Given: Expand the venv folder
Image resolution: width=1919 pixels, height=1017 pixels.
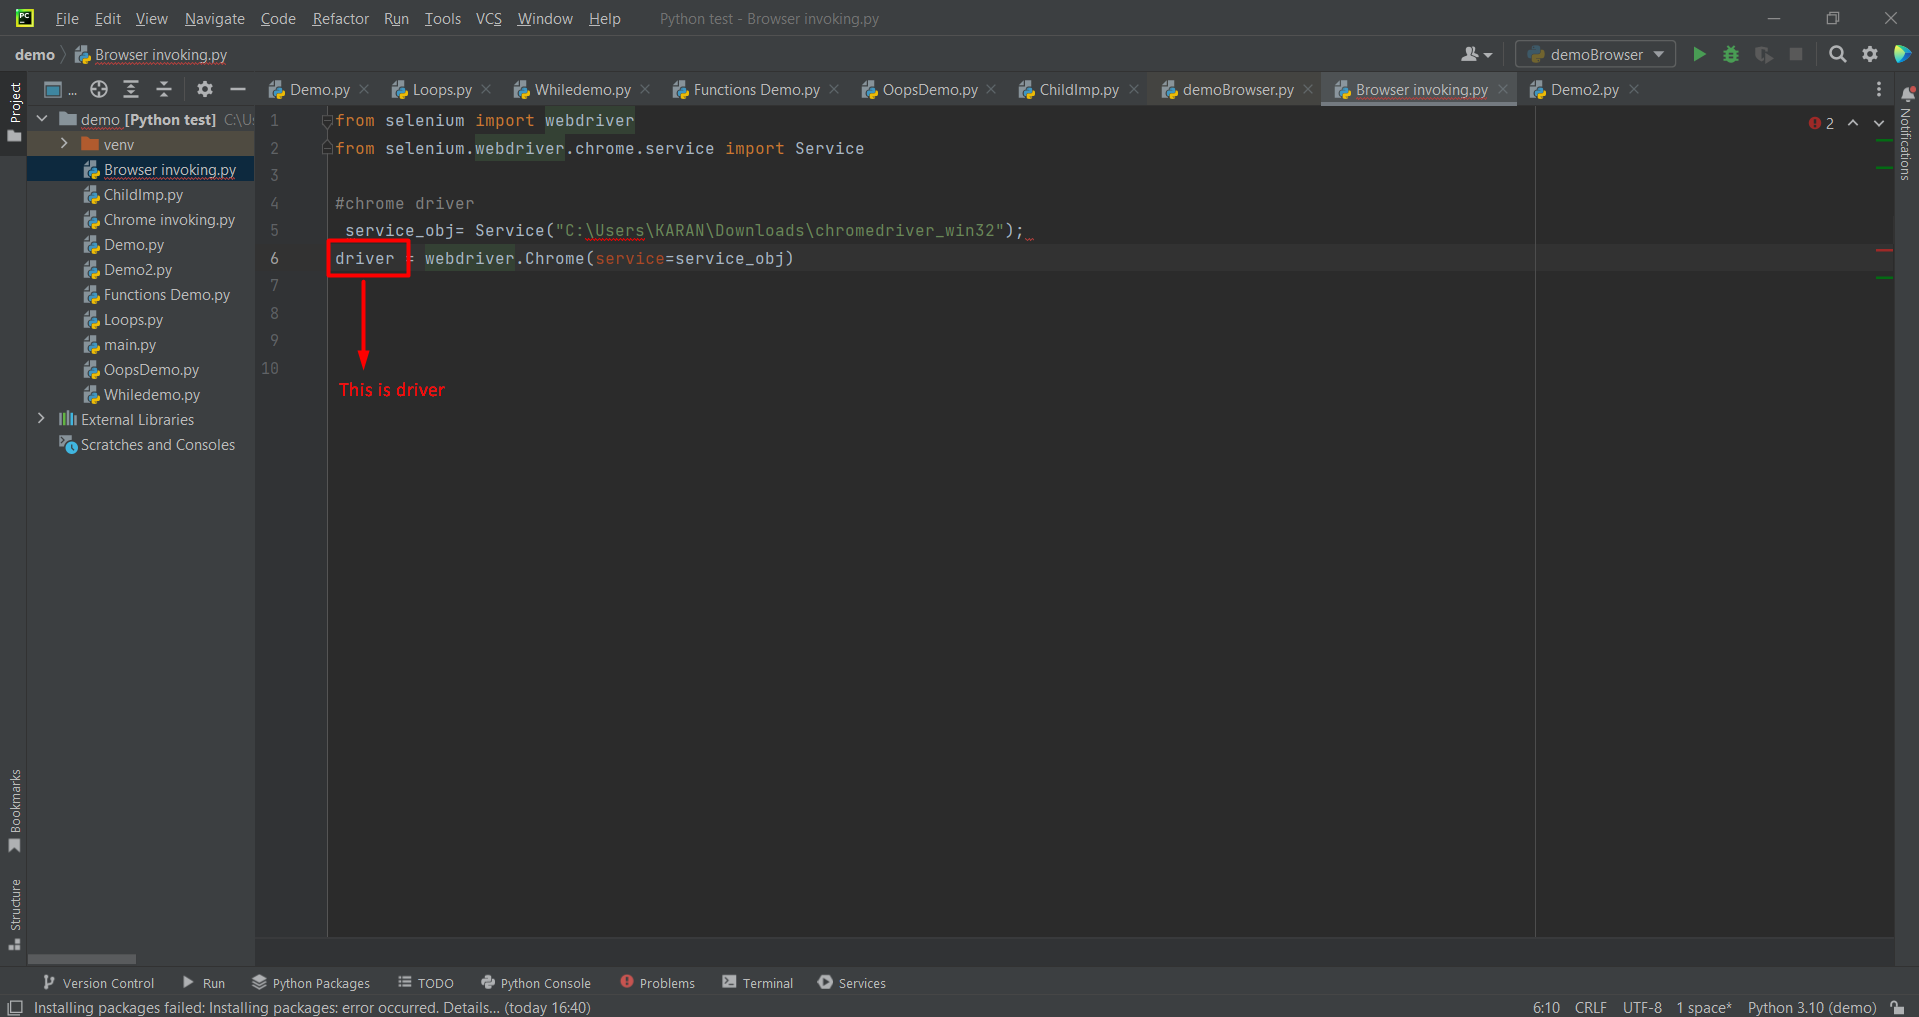Looking at the screenshot, I should 64,144.
